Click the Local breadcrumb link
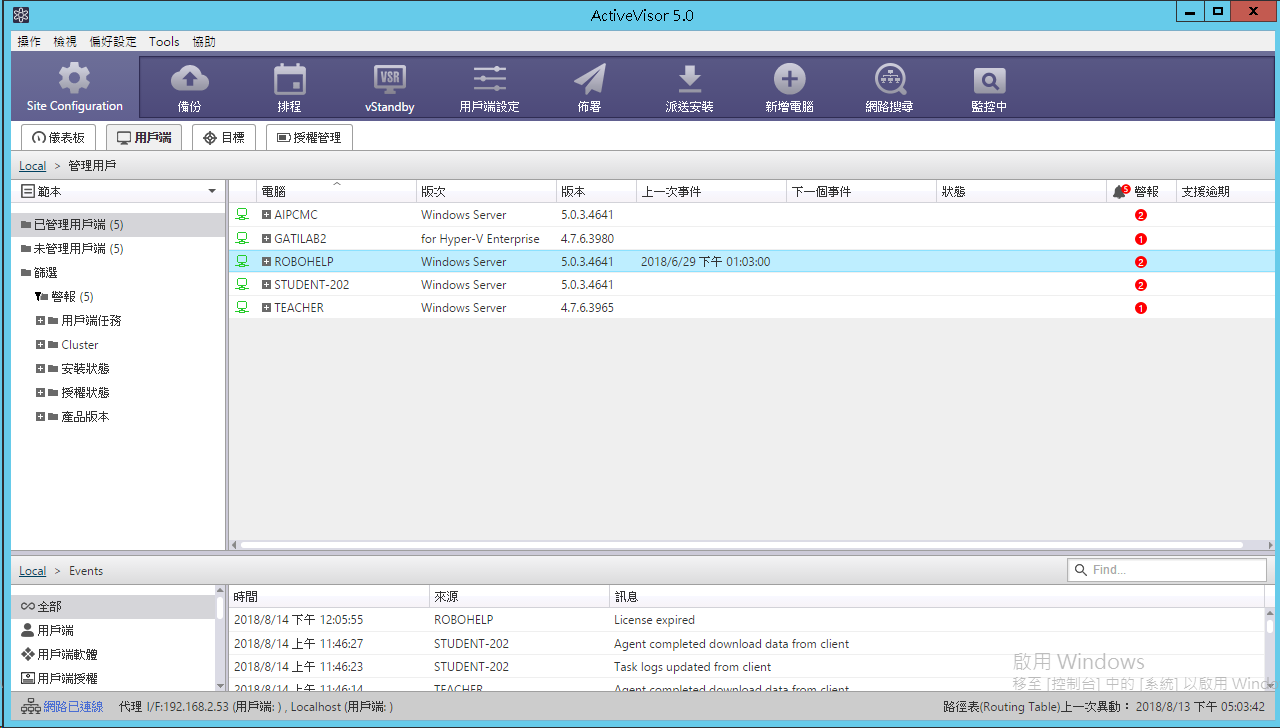 pos(32,166)
